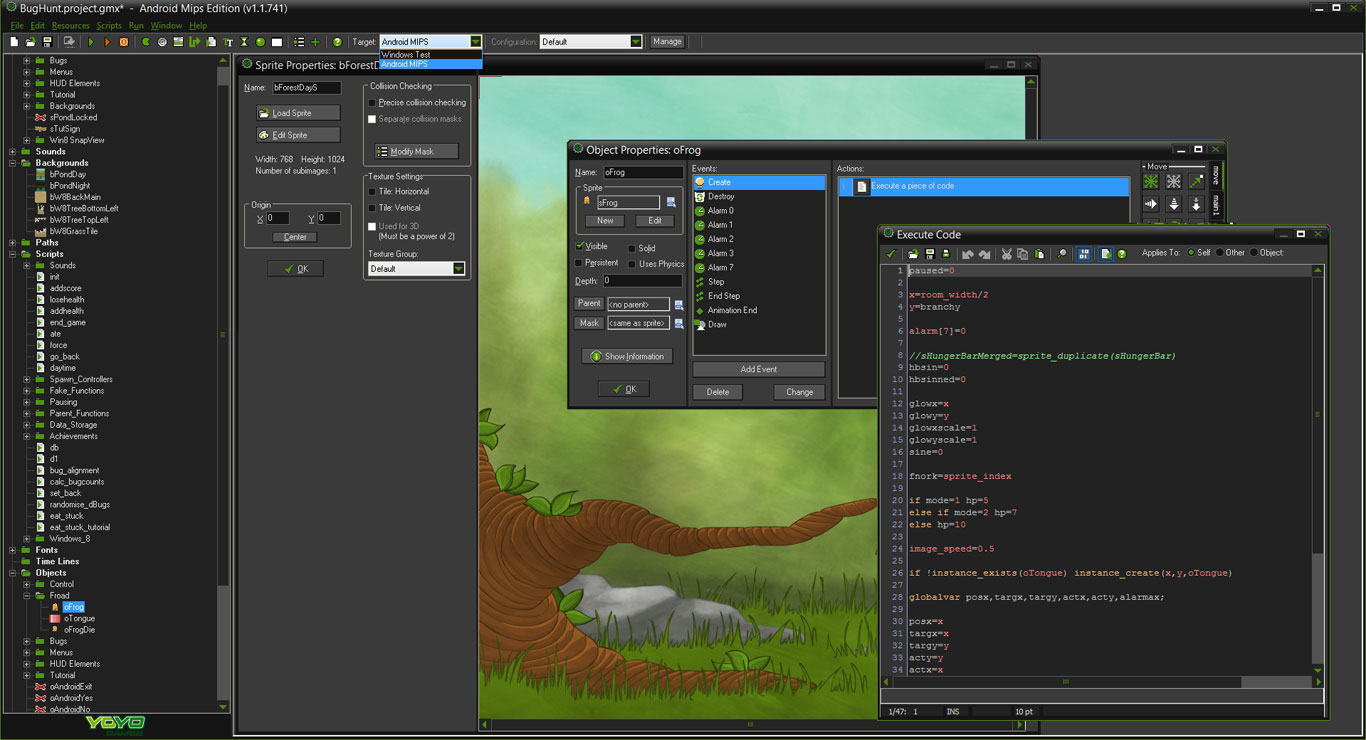Viewport: 1366px width, 740px height.
Task: Open the Resources menu
Action: coord(70,25)
